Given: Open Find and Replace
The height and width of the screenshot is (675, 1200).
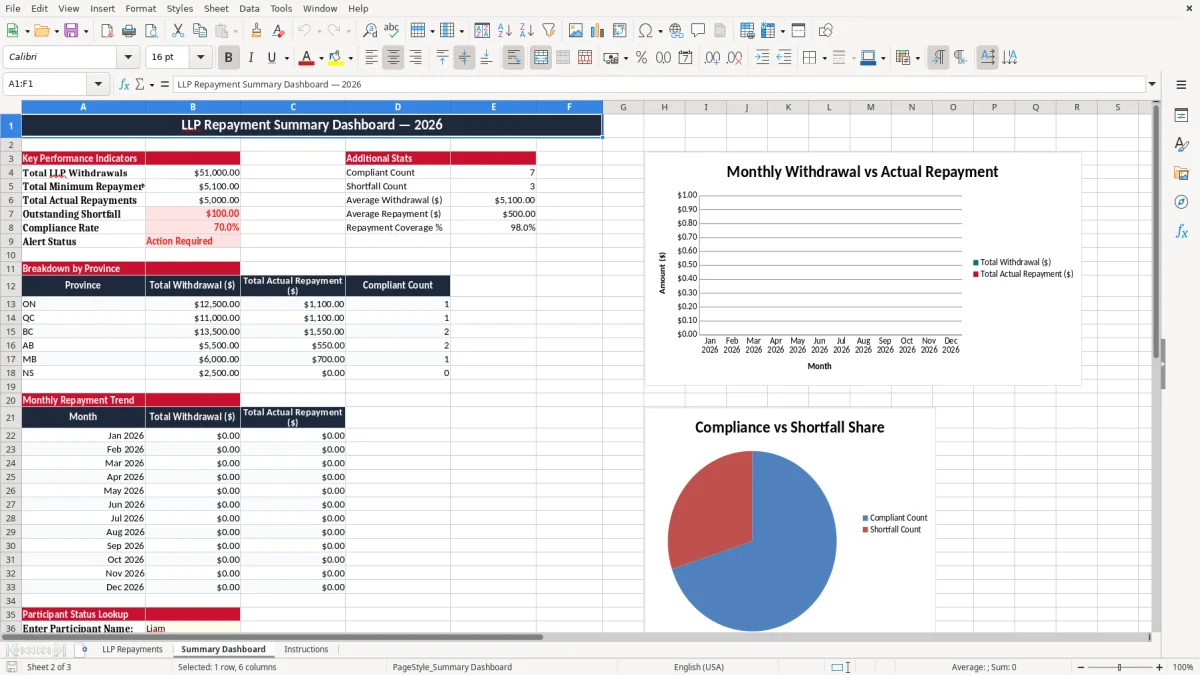Looking at the screenshot, I should click(370, 31).
